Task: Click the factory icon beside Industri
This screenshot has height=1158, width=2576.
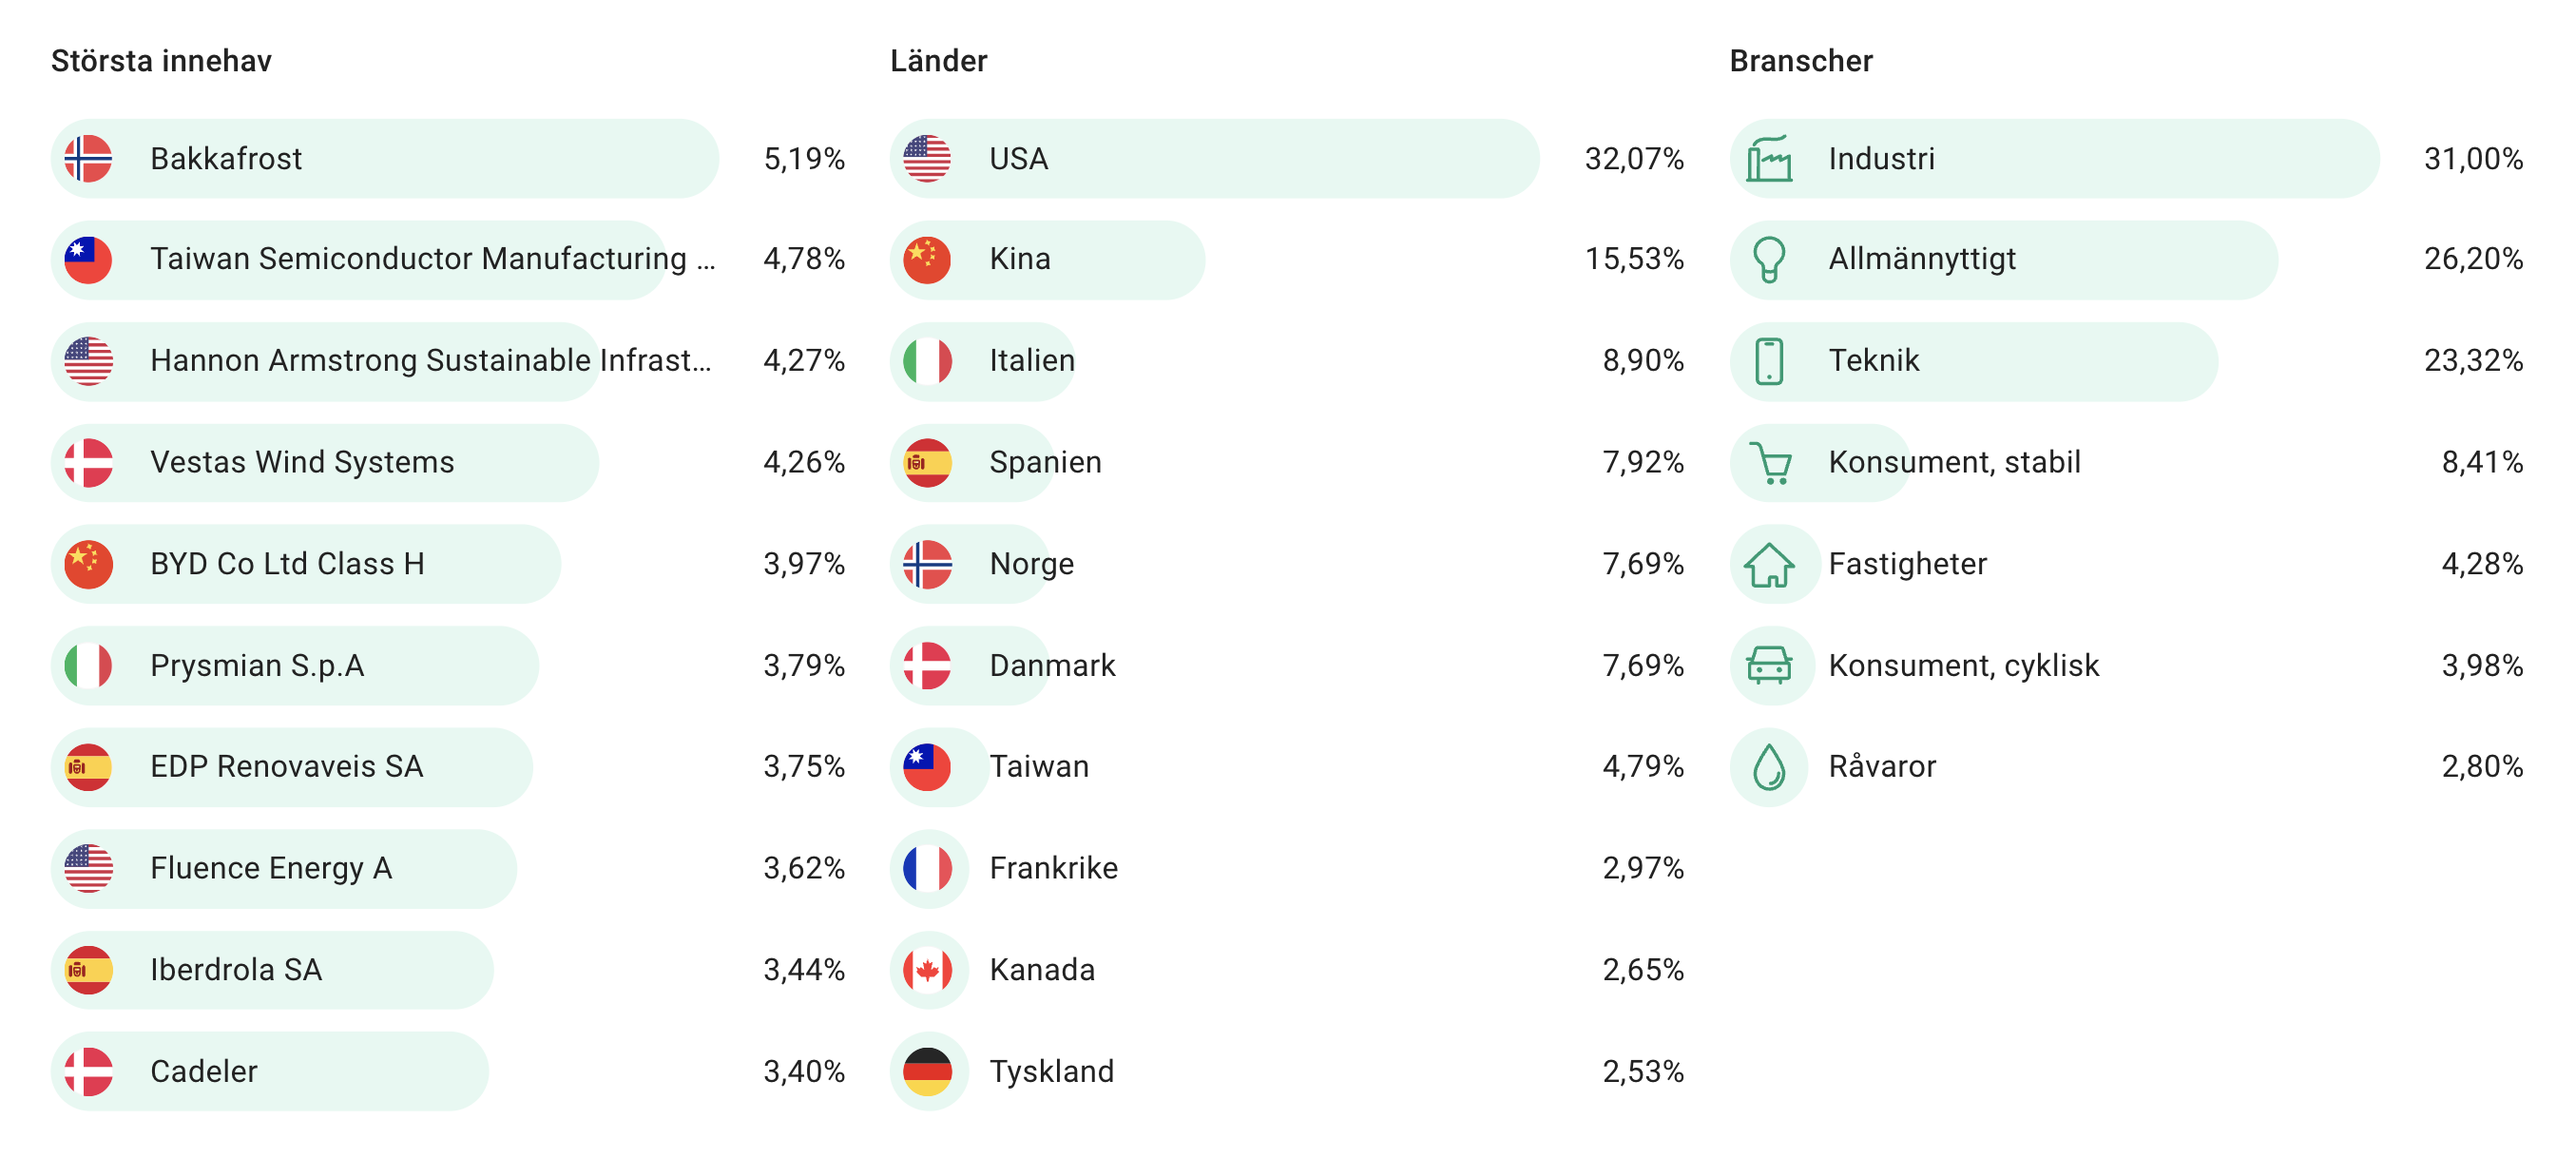Action: 1768,159
